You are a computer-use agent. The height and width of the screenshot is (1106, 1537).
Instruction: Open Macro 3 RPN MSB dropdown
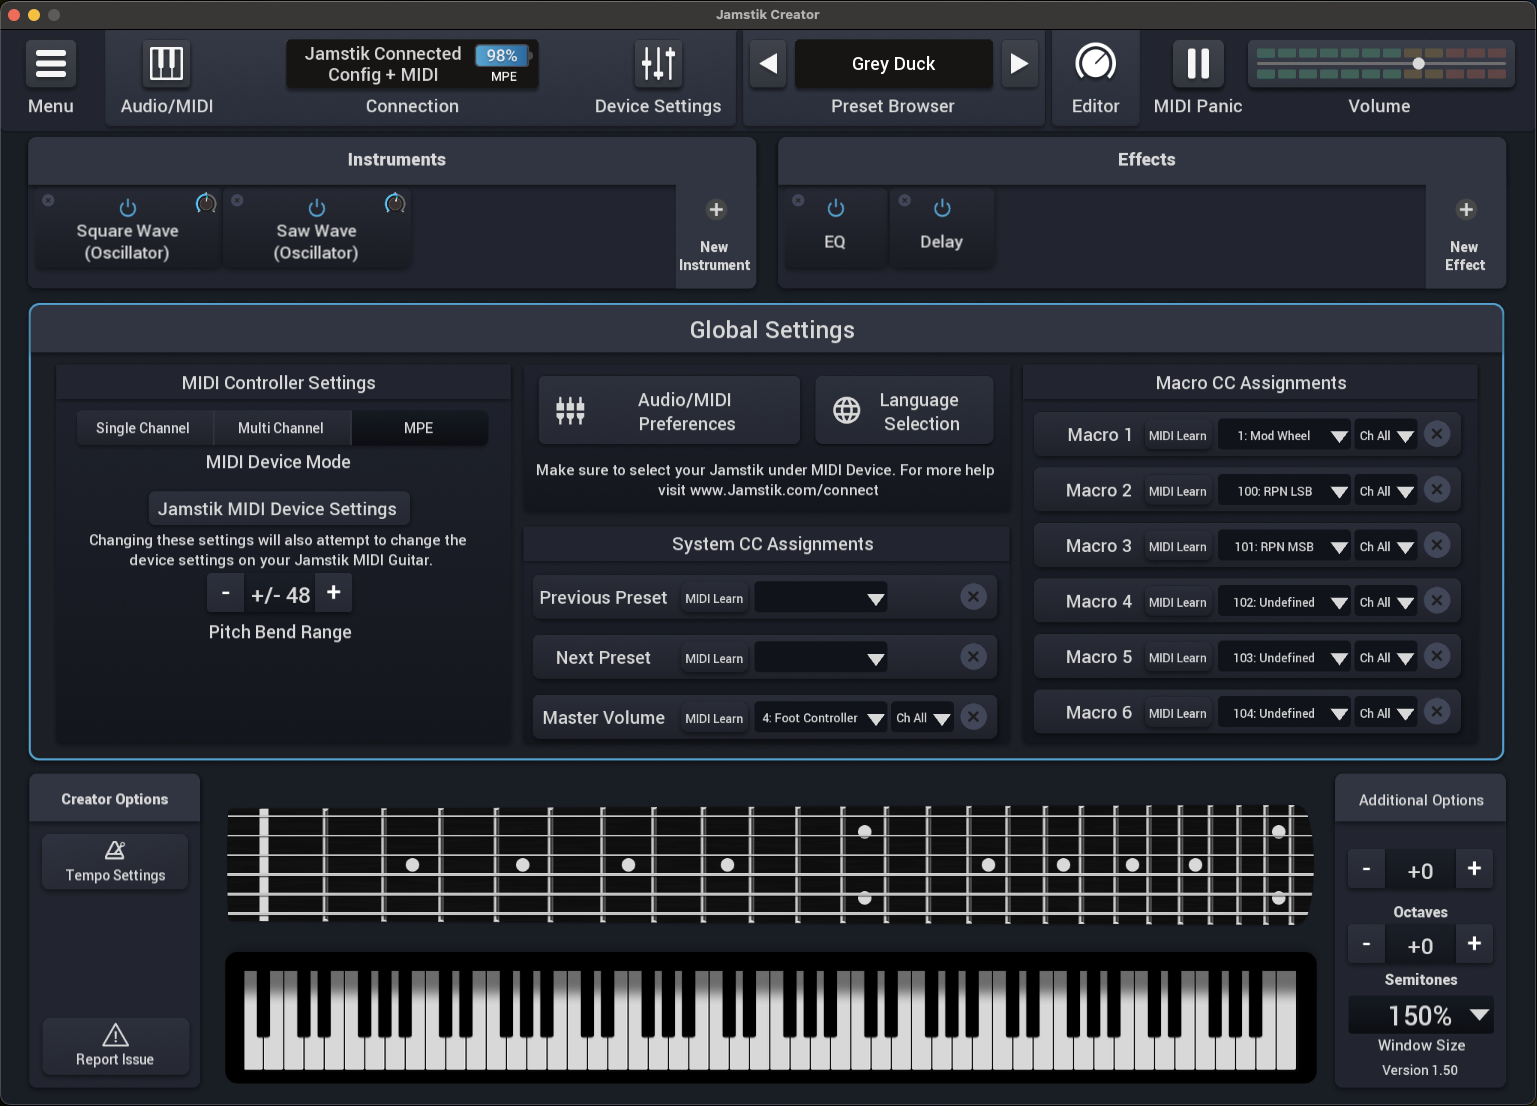click(x=1285, y=546)
